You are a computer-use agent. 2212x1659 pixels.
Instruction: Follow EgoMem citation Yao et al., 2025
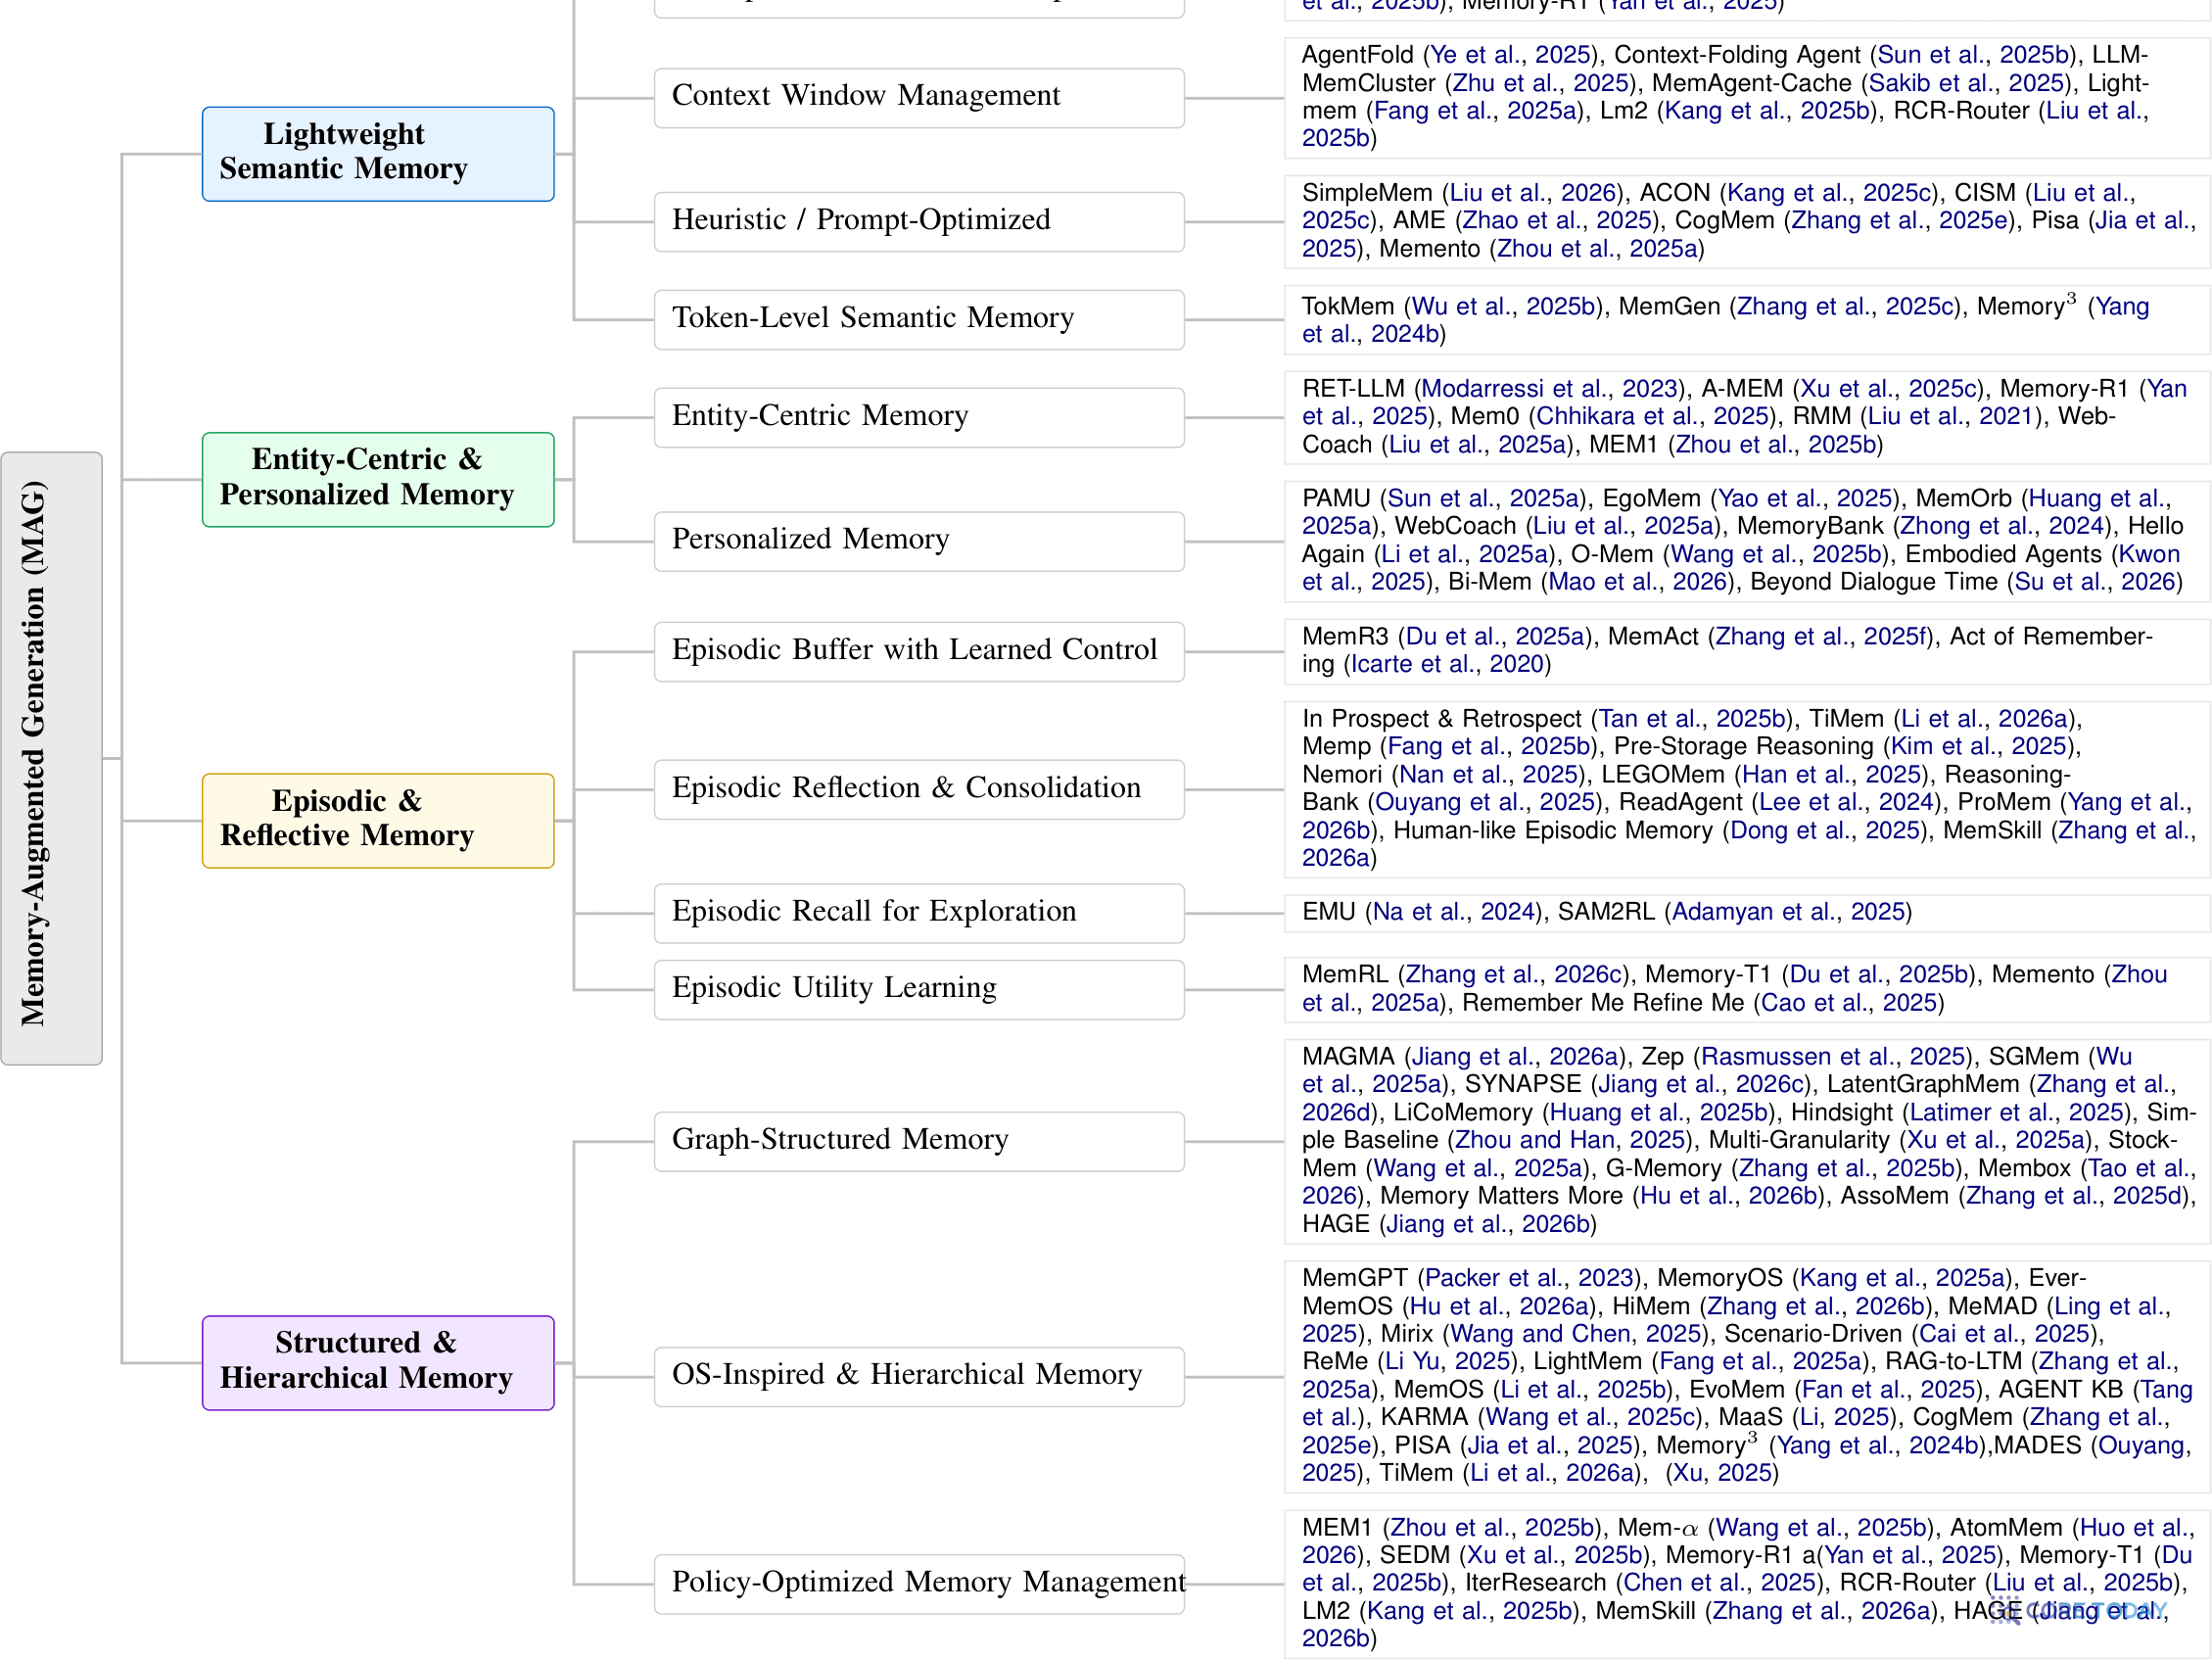pyautogui.click(x=1805, y=498)
